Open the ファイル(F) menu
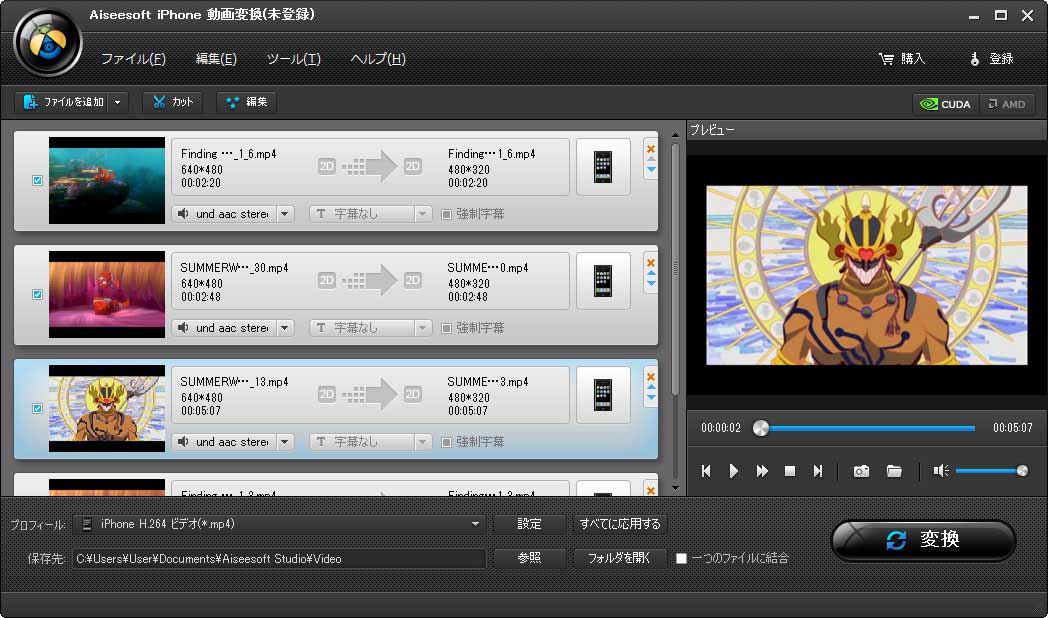 [x=133, y=59]
